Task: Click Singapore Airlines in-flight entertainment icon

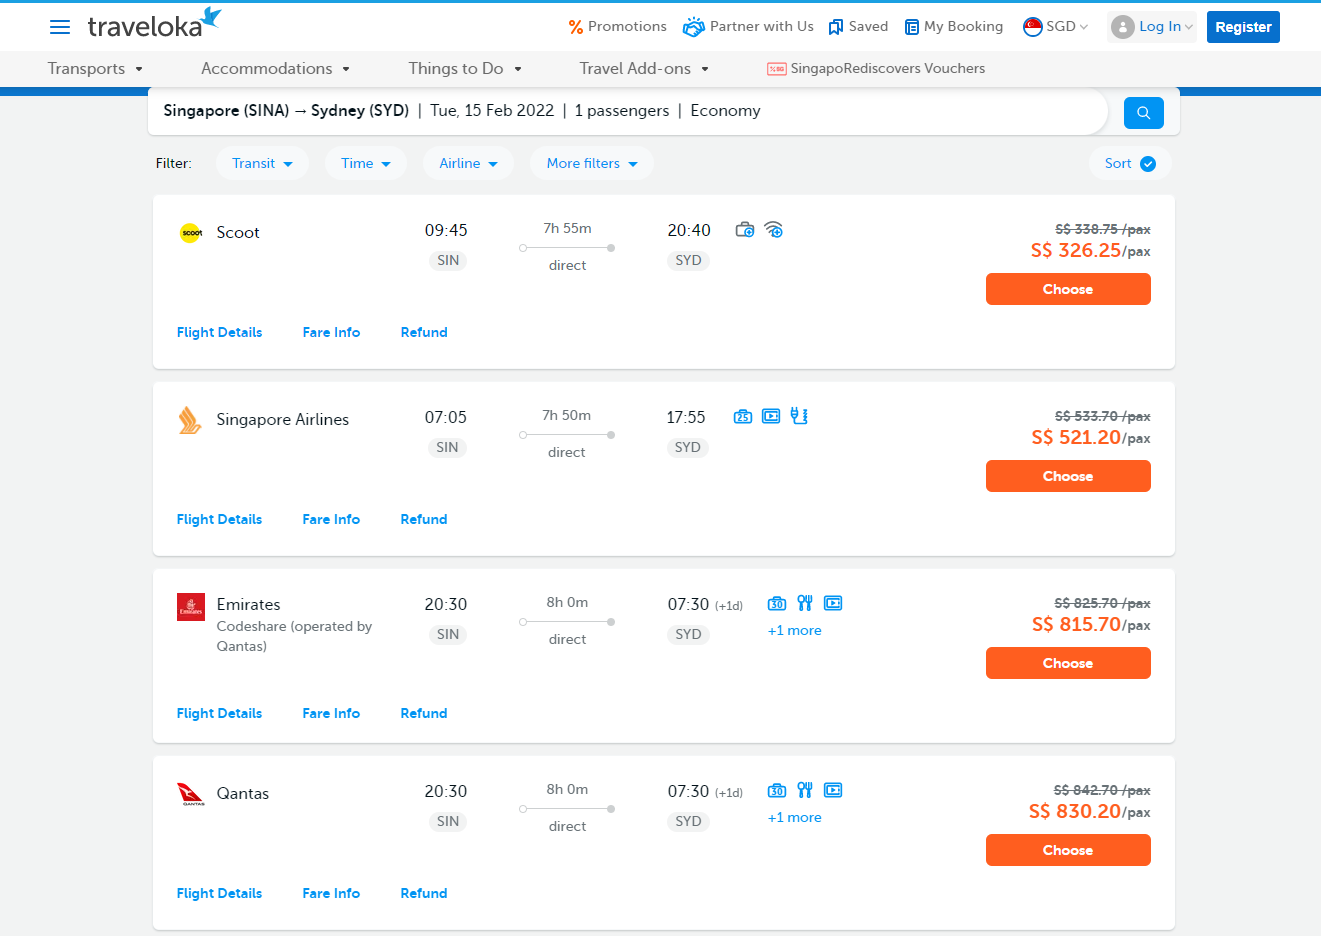Action: click(771, 416)
